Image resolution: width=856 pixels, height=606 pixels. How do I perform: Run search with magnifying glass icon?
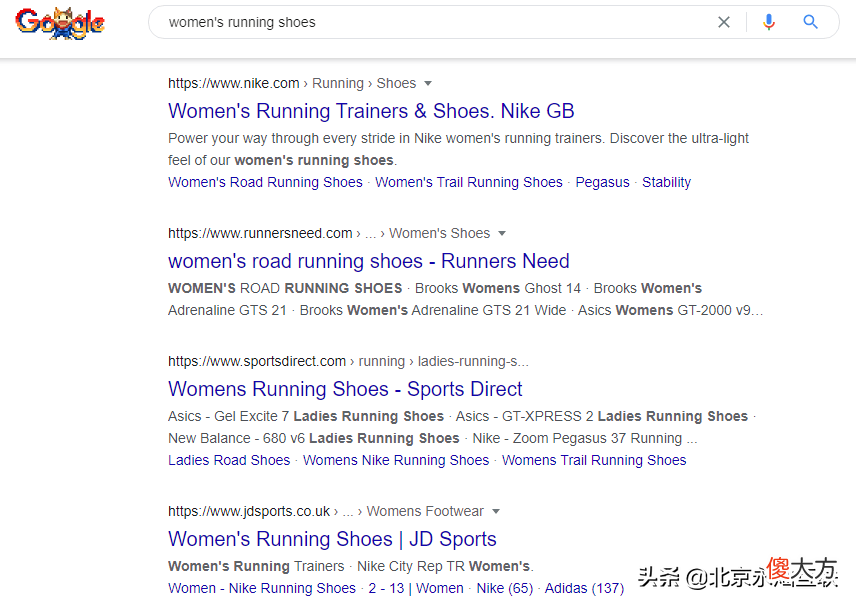click(x=811, y=22)
